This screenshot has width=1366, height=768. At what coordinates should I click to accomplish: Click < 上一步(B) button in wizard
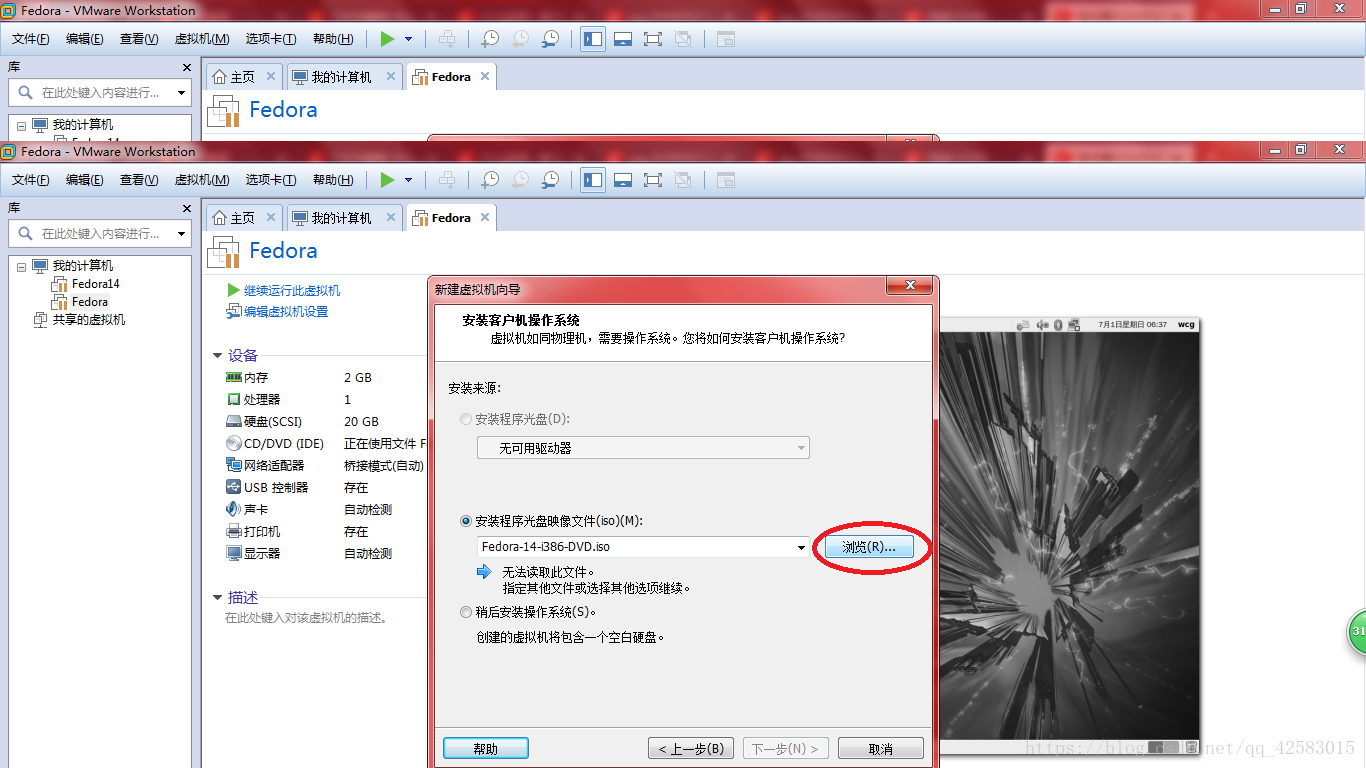click(691, 748)
